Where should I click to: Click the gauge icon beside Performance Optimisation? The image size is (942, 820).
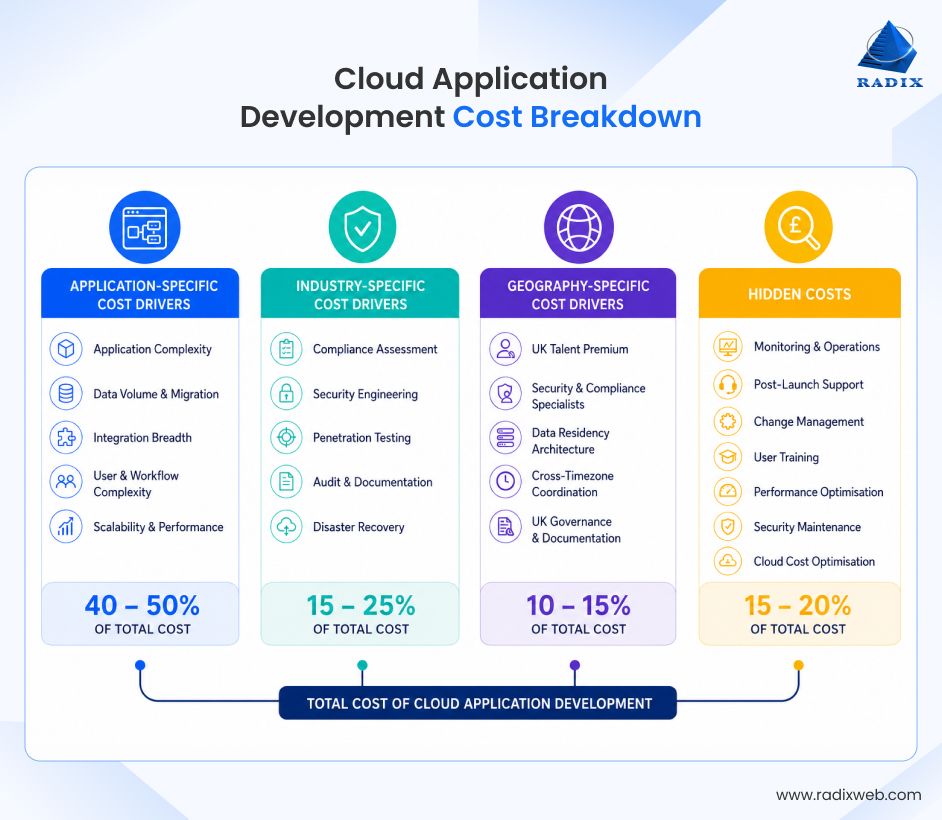pyautogui.click(x=728, y=491)
